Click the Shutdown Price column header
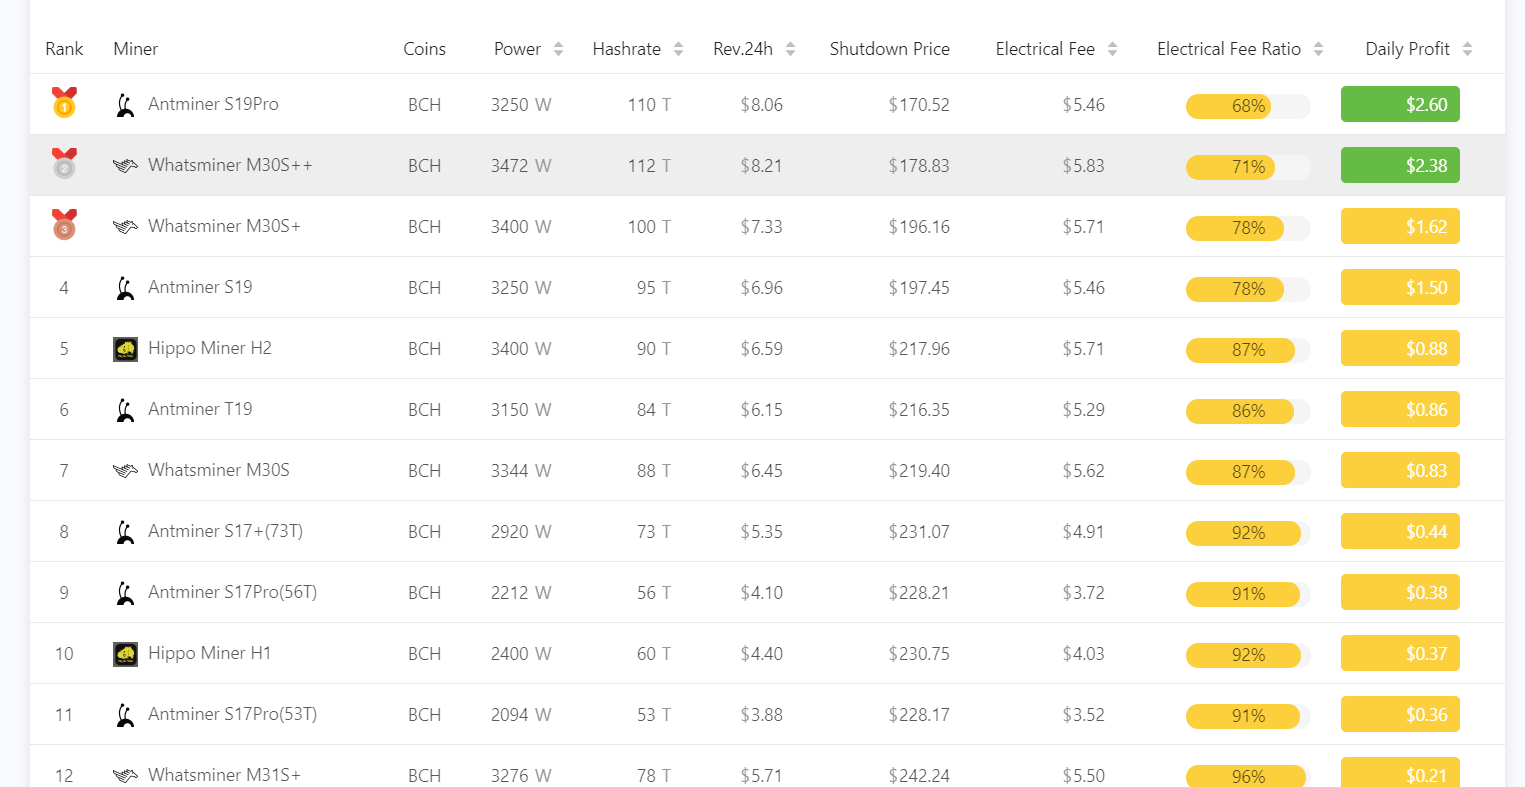This screenshot has width=1525, height=787. coord(889,49)
